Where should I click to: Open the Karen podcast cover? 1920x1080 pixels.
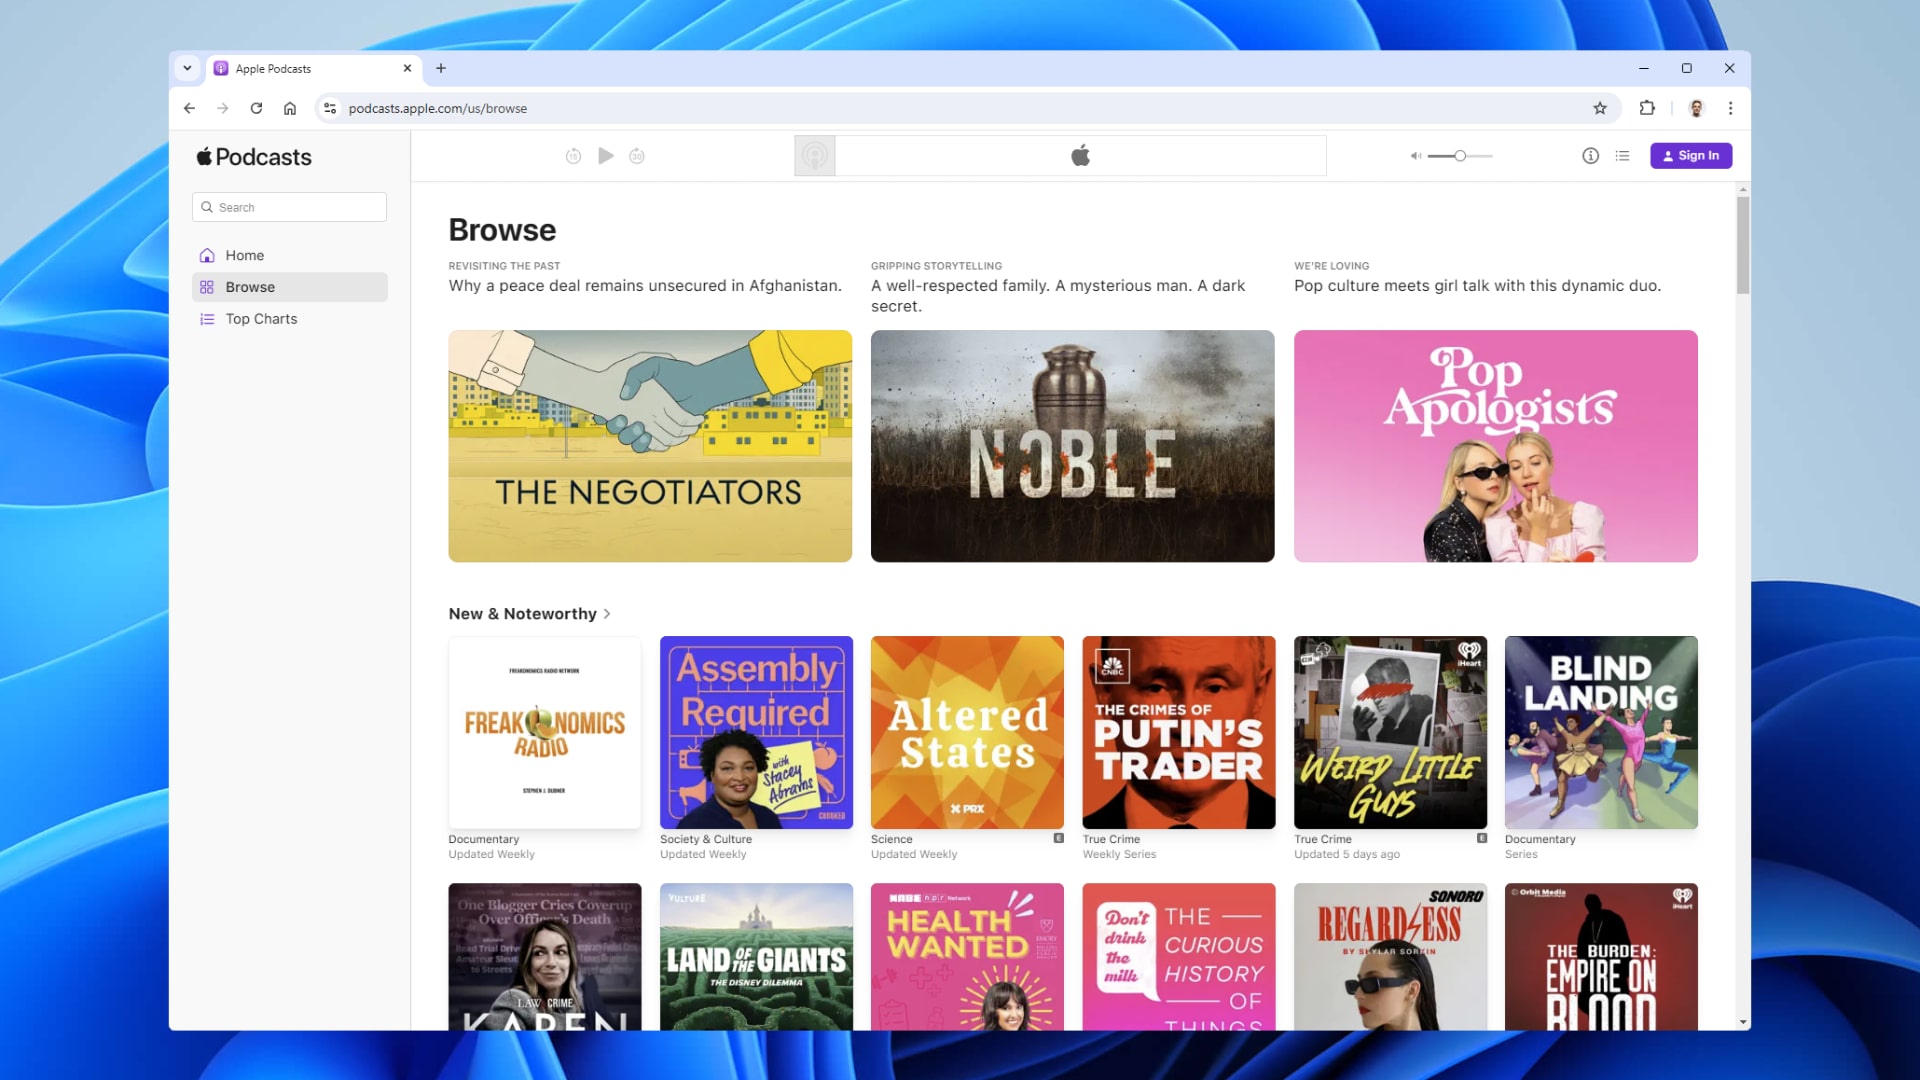(545, 957)
